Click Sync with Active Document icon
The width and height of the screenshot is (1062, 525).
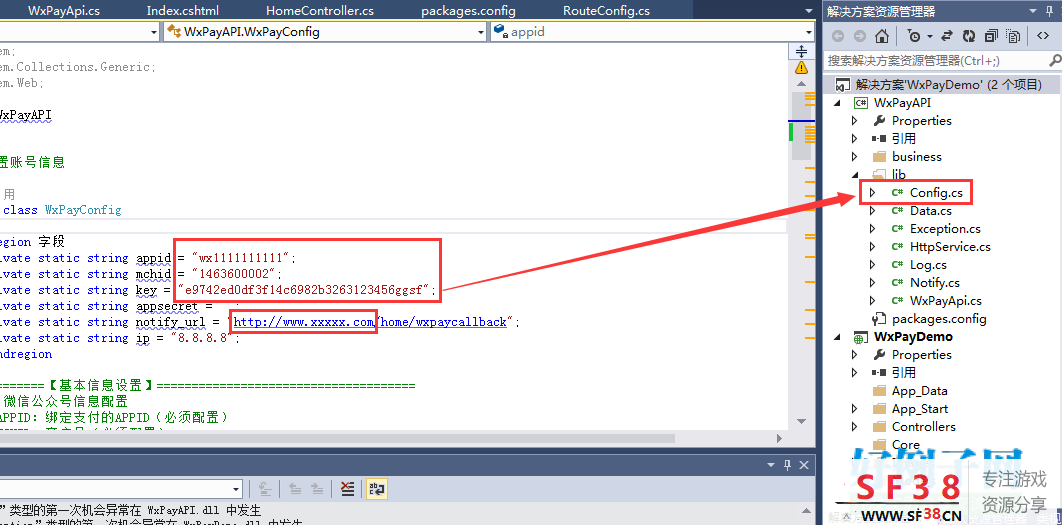pos(948,36)
